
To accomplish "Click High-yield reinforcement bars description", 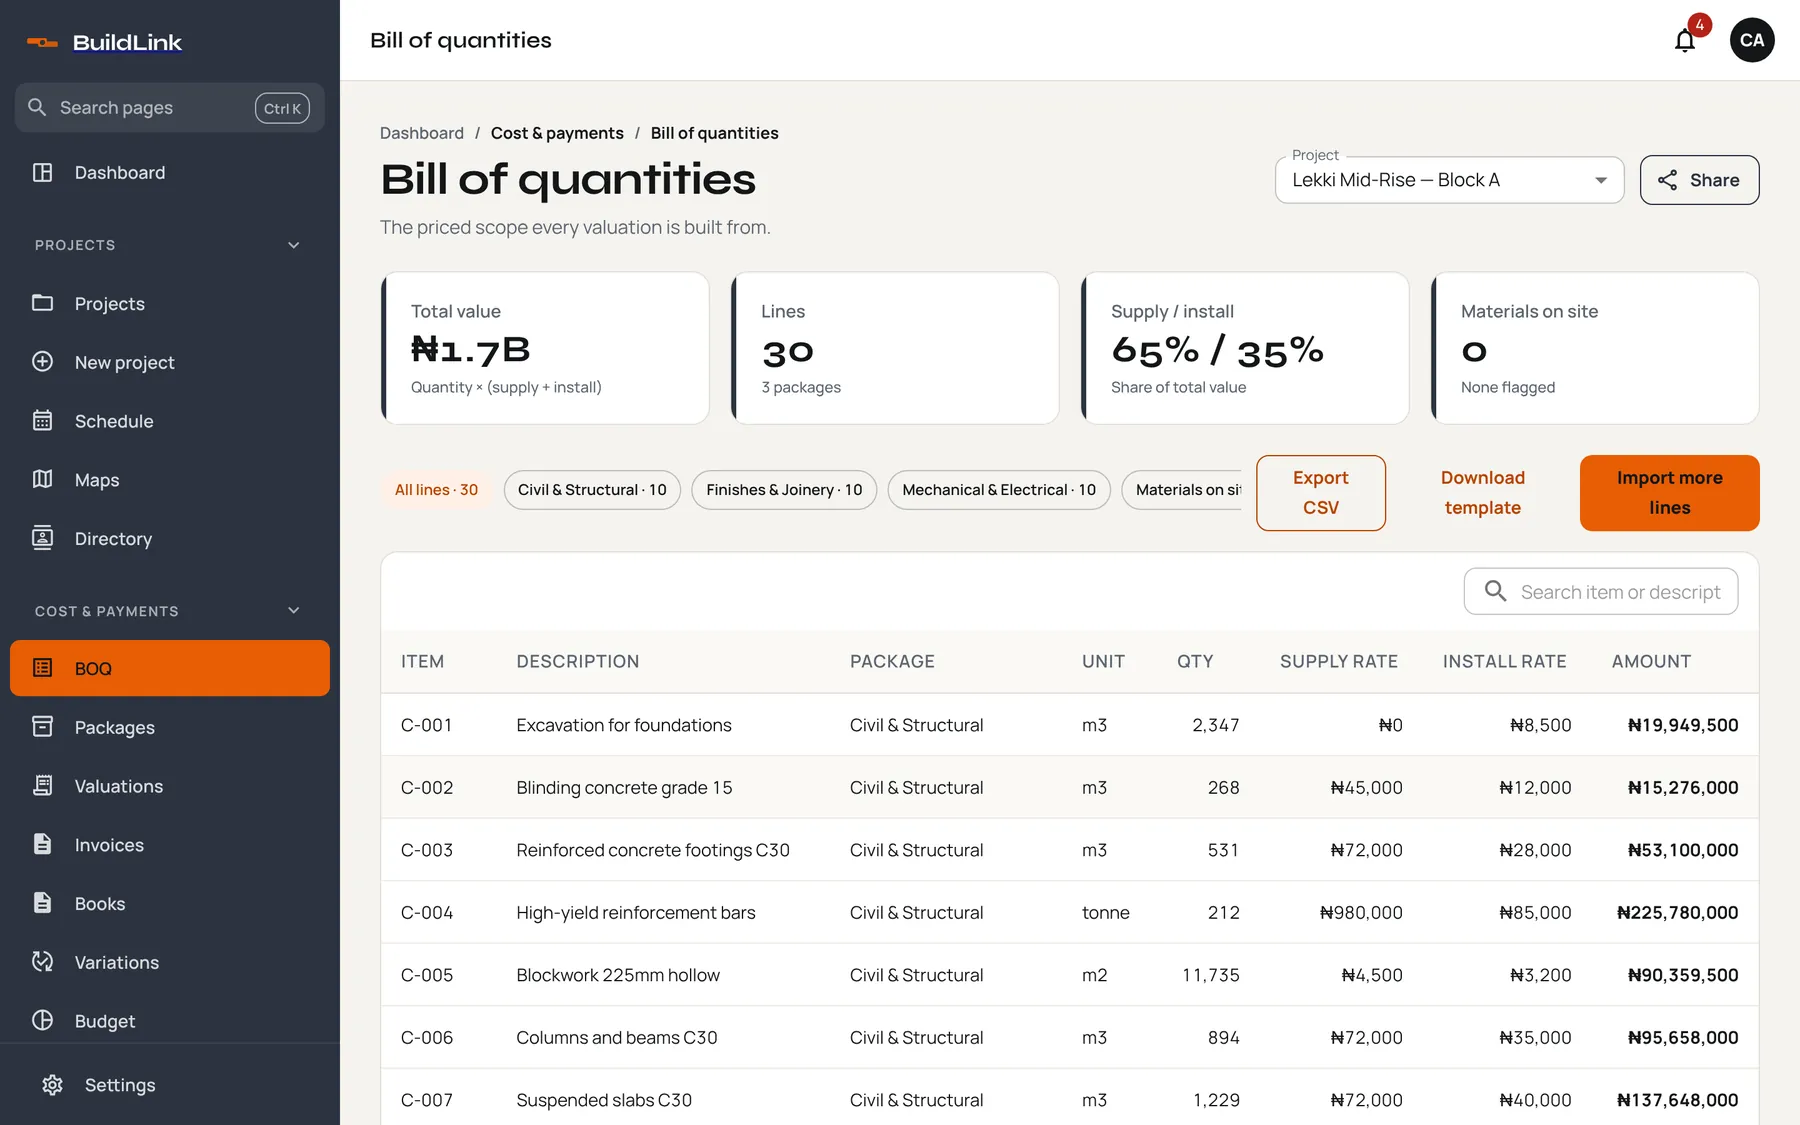I will tap(636, 912).
